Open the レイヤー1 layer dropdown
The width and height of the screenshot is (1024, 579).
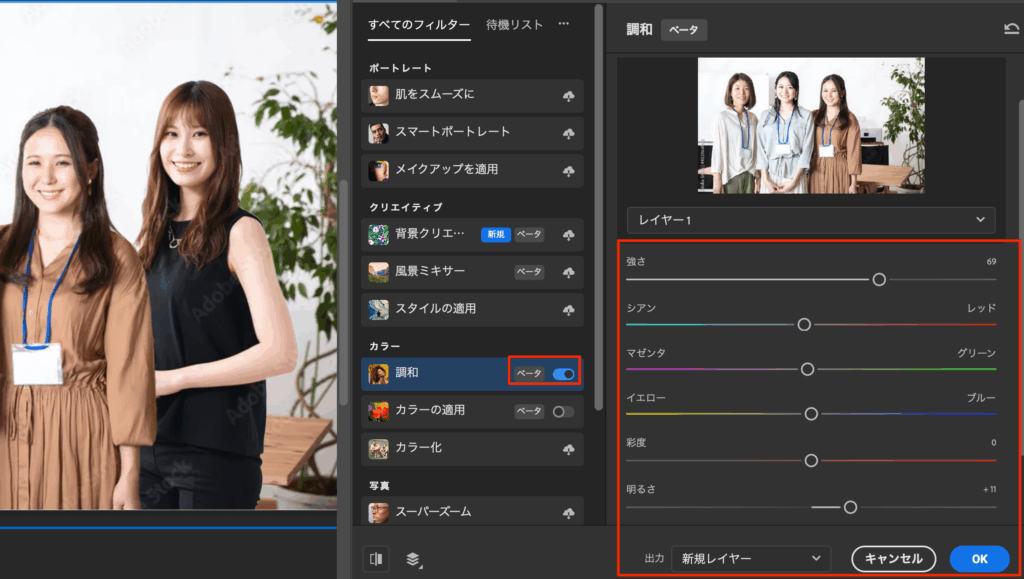tap(810, 220)
